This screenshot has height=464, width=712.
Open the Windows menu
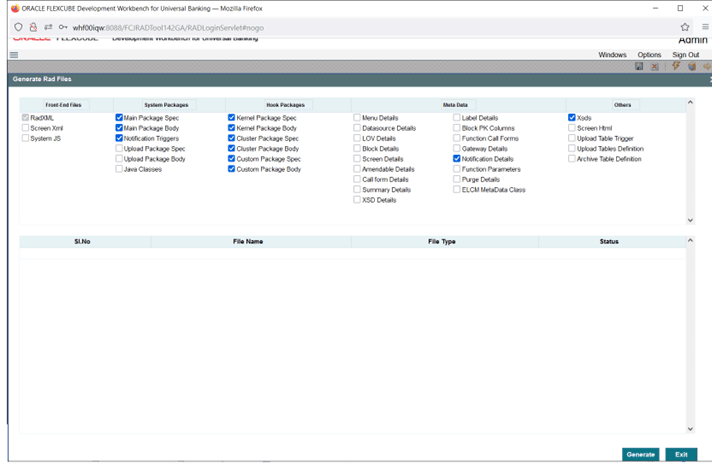pyautogui.click(x=612, y=55)
